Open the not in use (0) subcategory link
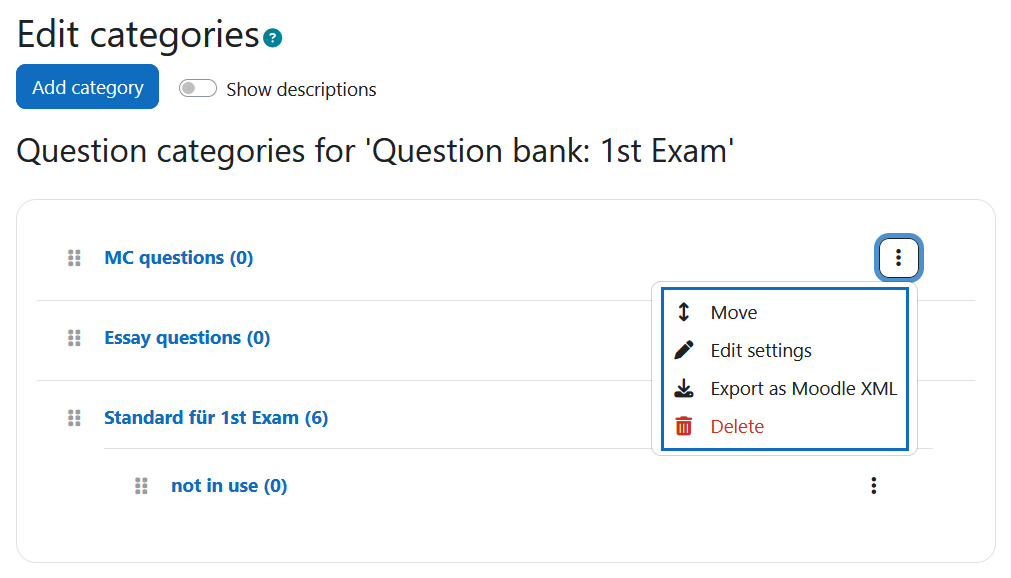This screenshot has height=578, width=1011. click(229, 486)
